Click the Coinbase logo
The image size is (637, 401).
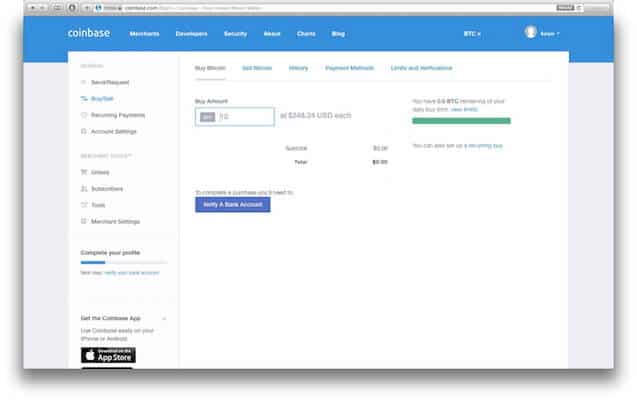89,33
